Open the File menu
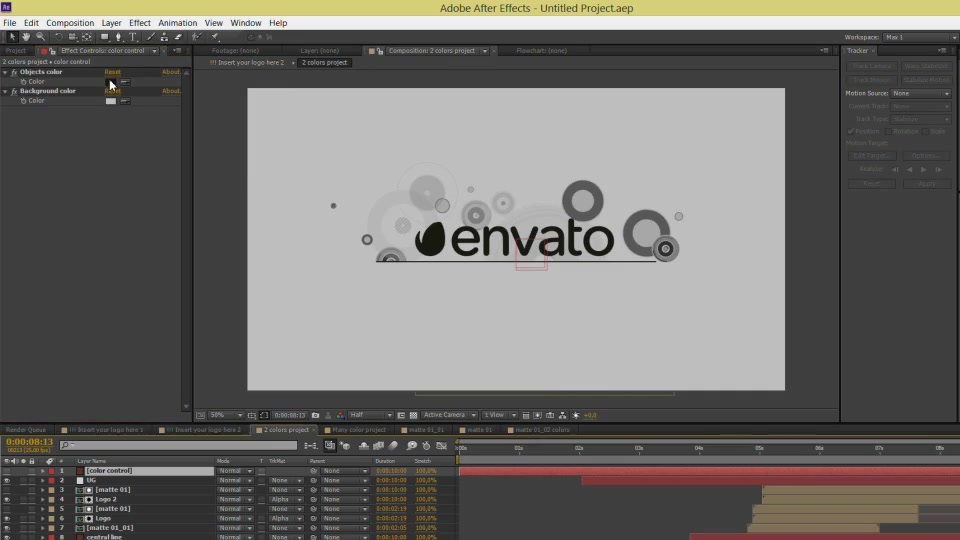The height and width of the screenshot is (540, 960). coord(10,23)
